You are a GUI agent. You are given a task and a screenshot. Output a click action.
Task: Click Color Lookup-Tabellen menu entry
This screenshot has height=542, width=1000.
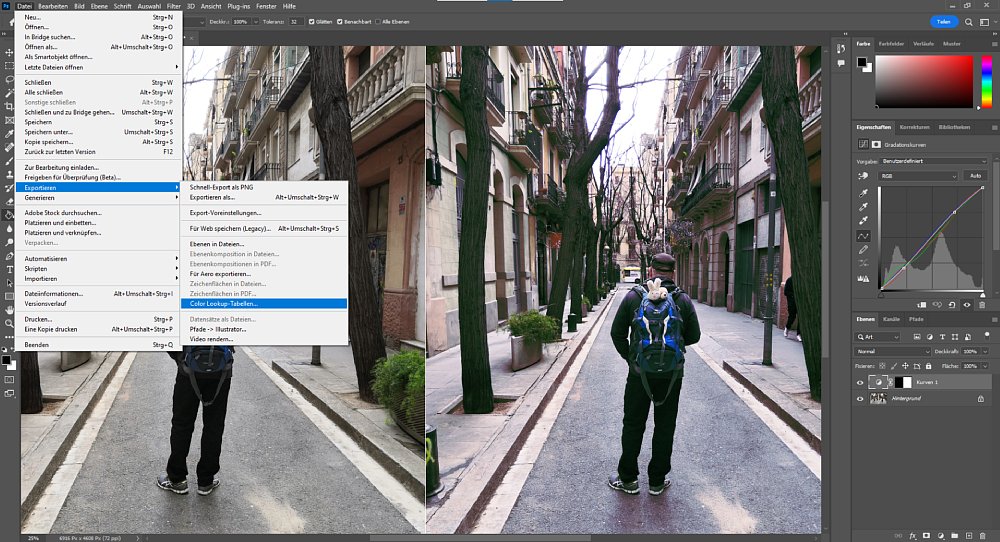tap(223, 303)
